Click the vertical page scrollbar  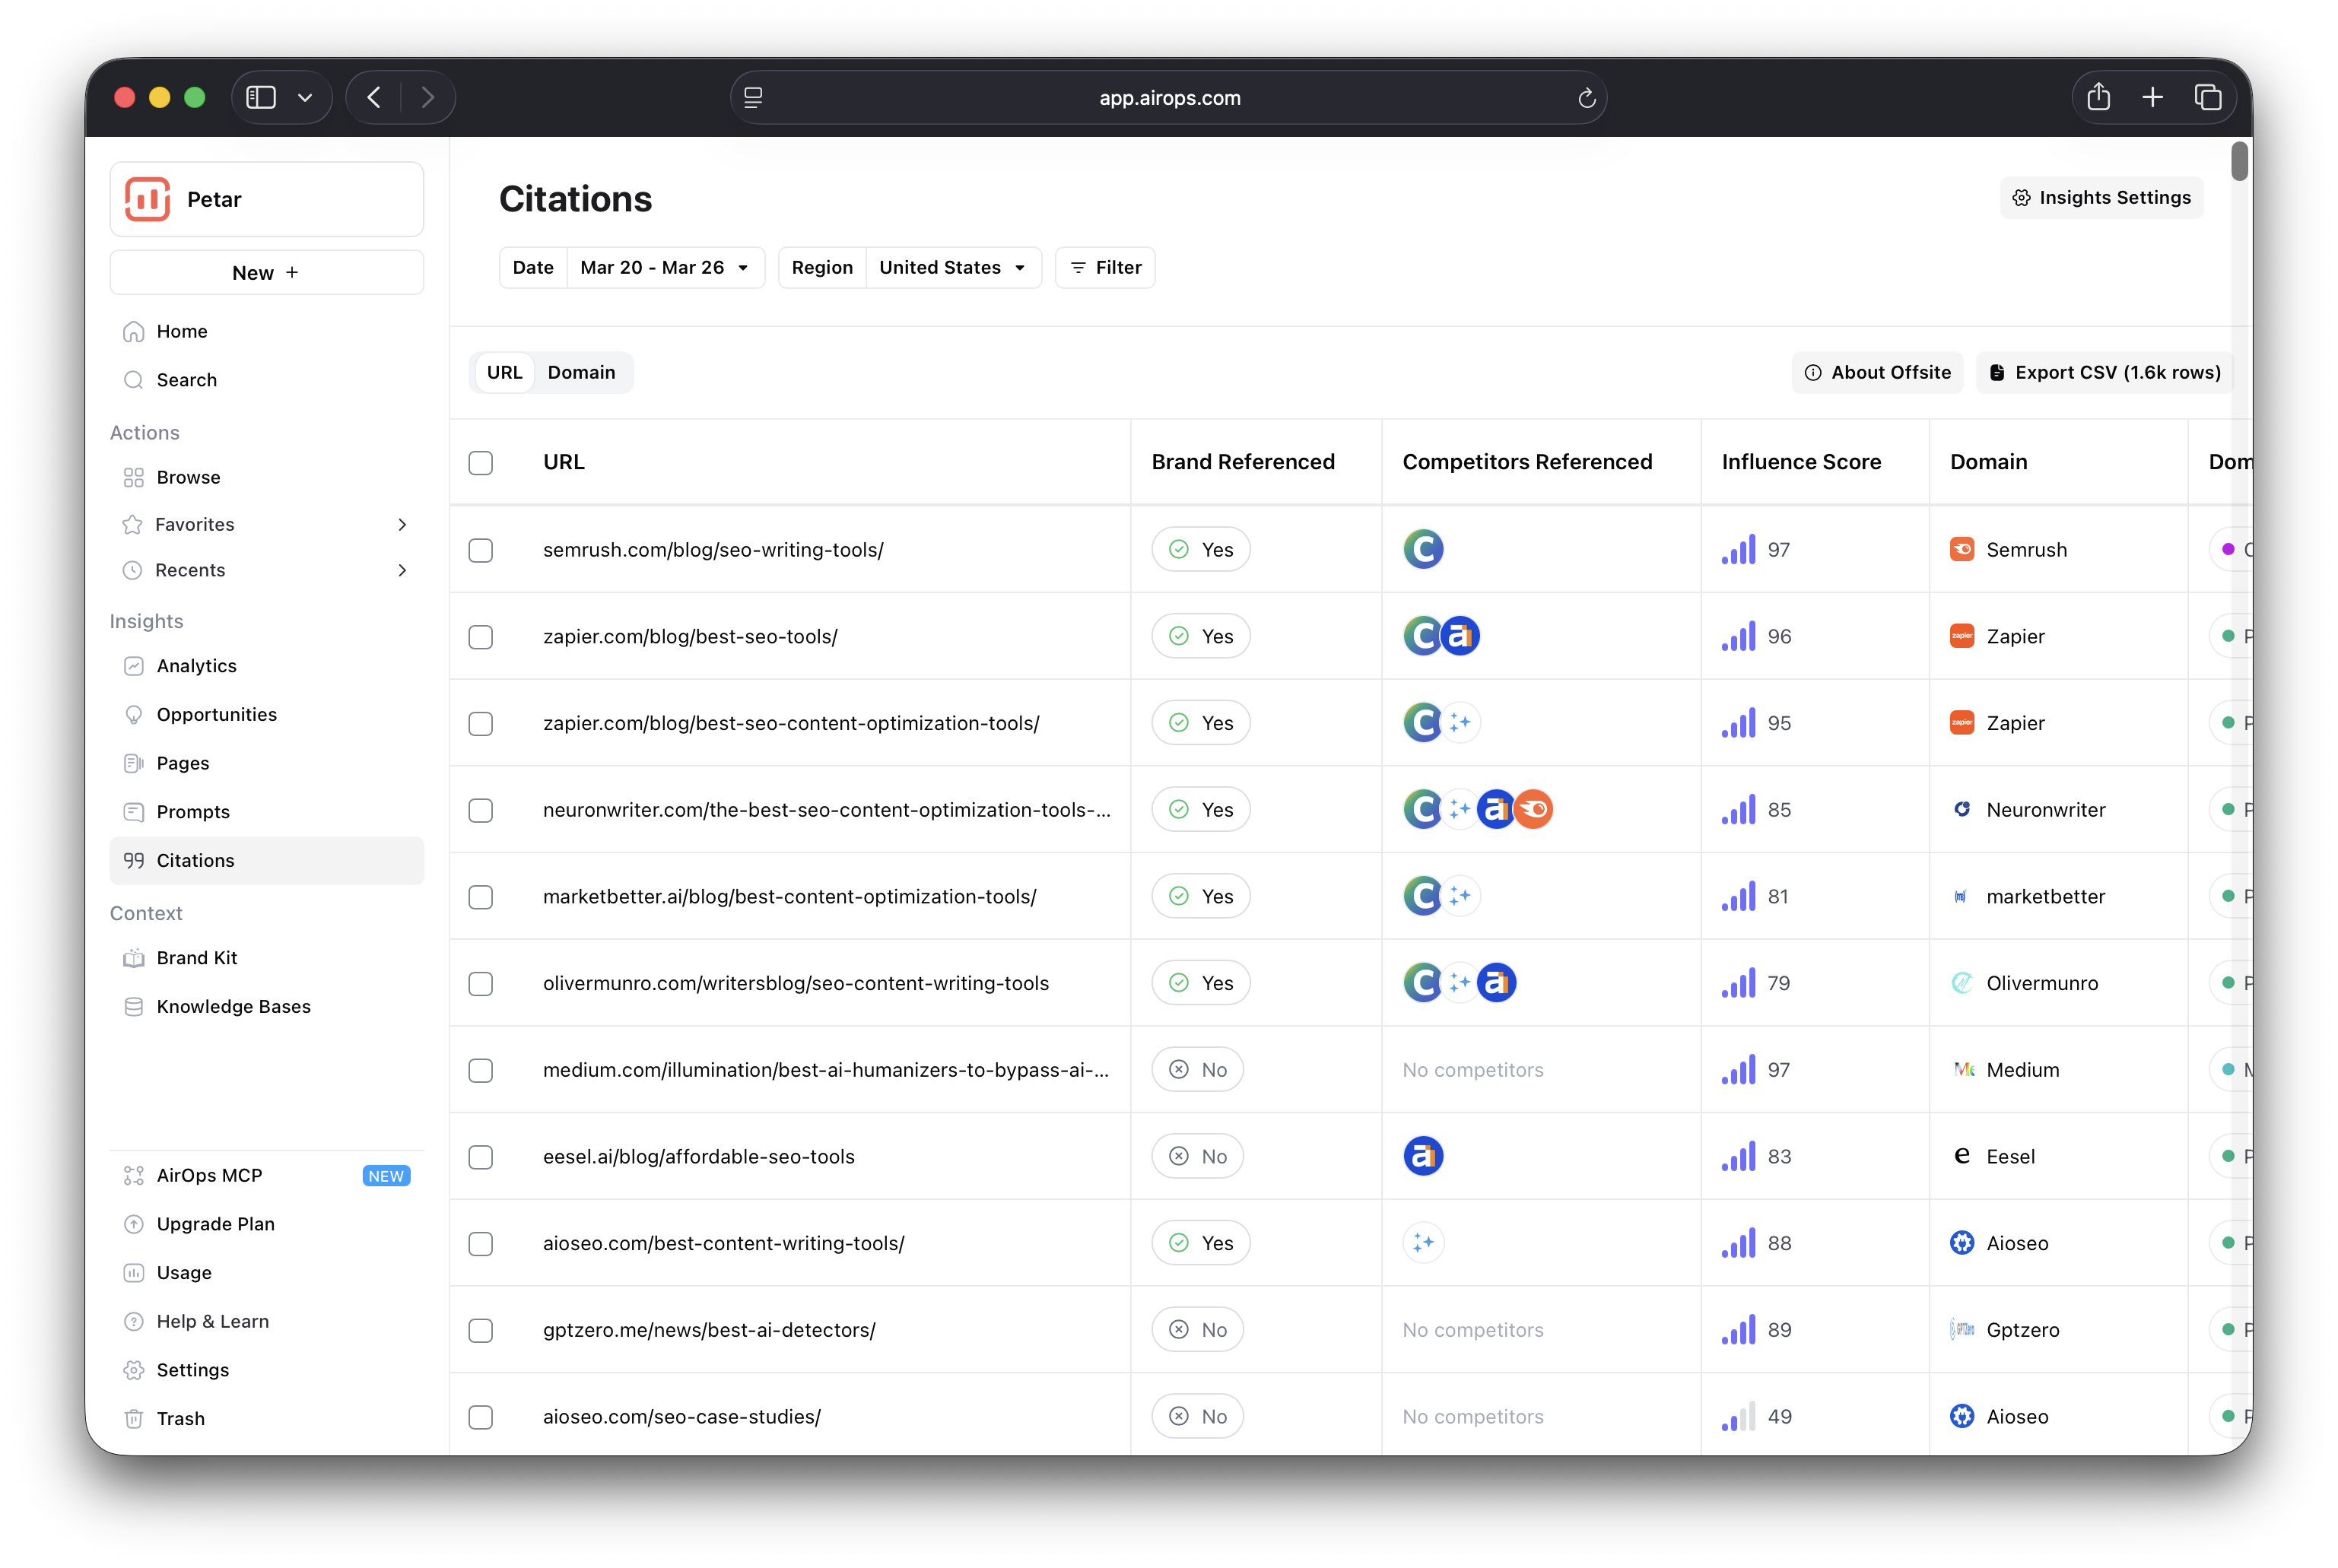pos(2239,162)
